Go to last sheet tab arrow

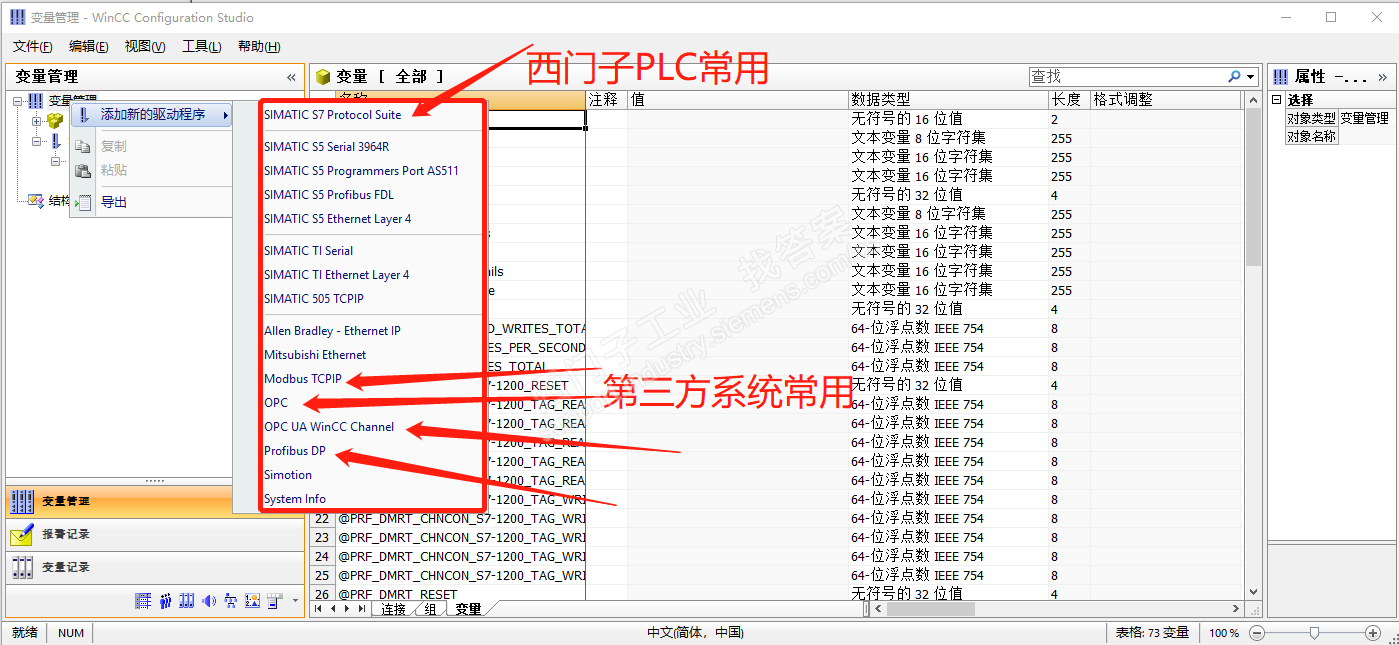(x=362, y=609)
